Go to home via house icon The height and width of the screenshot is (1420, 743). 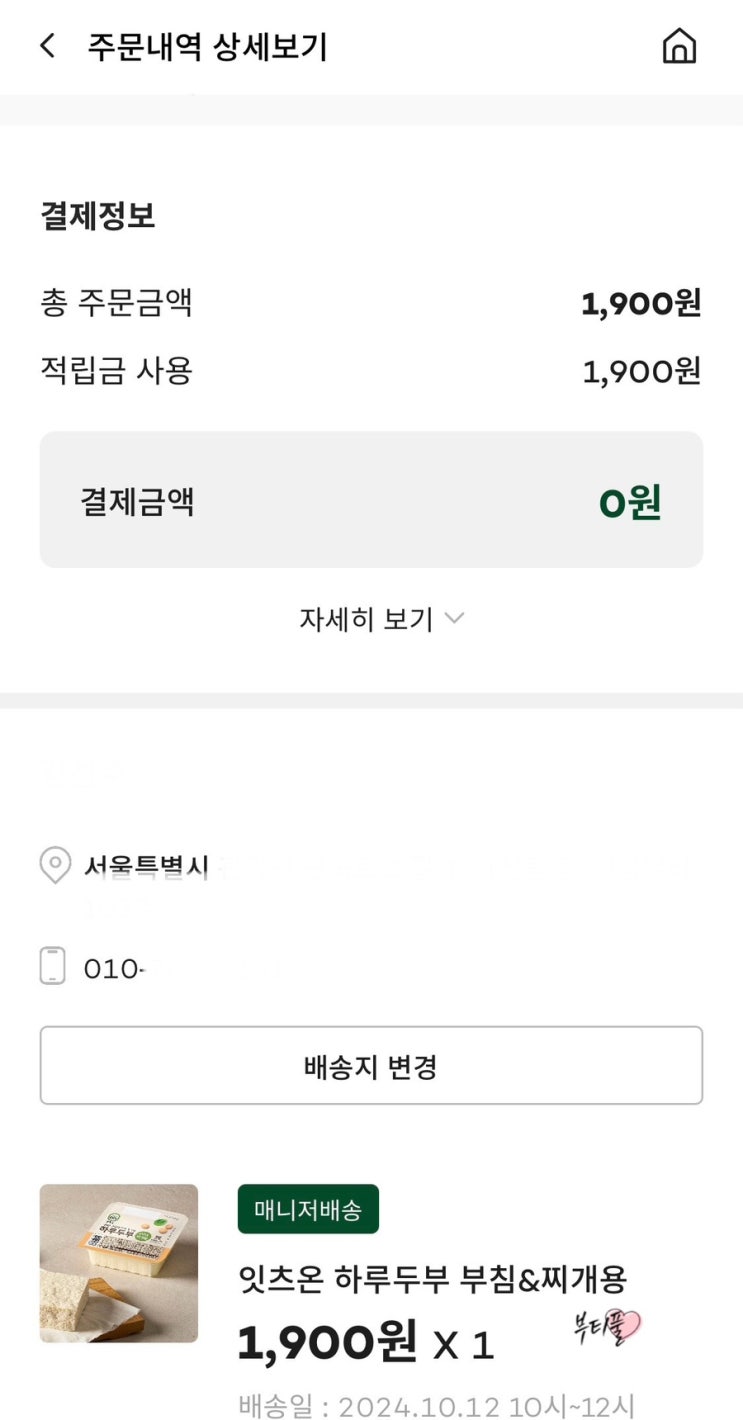[679, 46]
